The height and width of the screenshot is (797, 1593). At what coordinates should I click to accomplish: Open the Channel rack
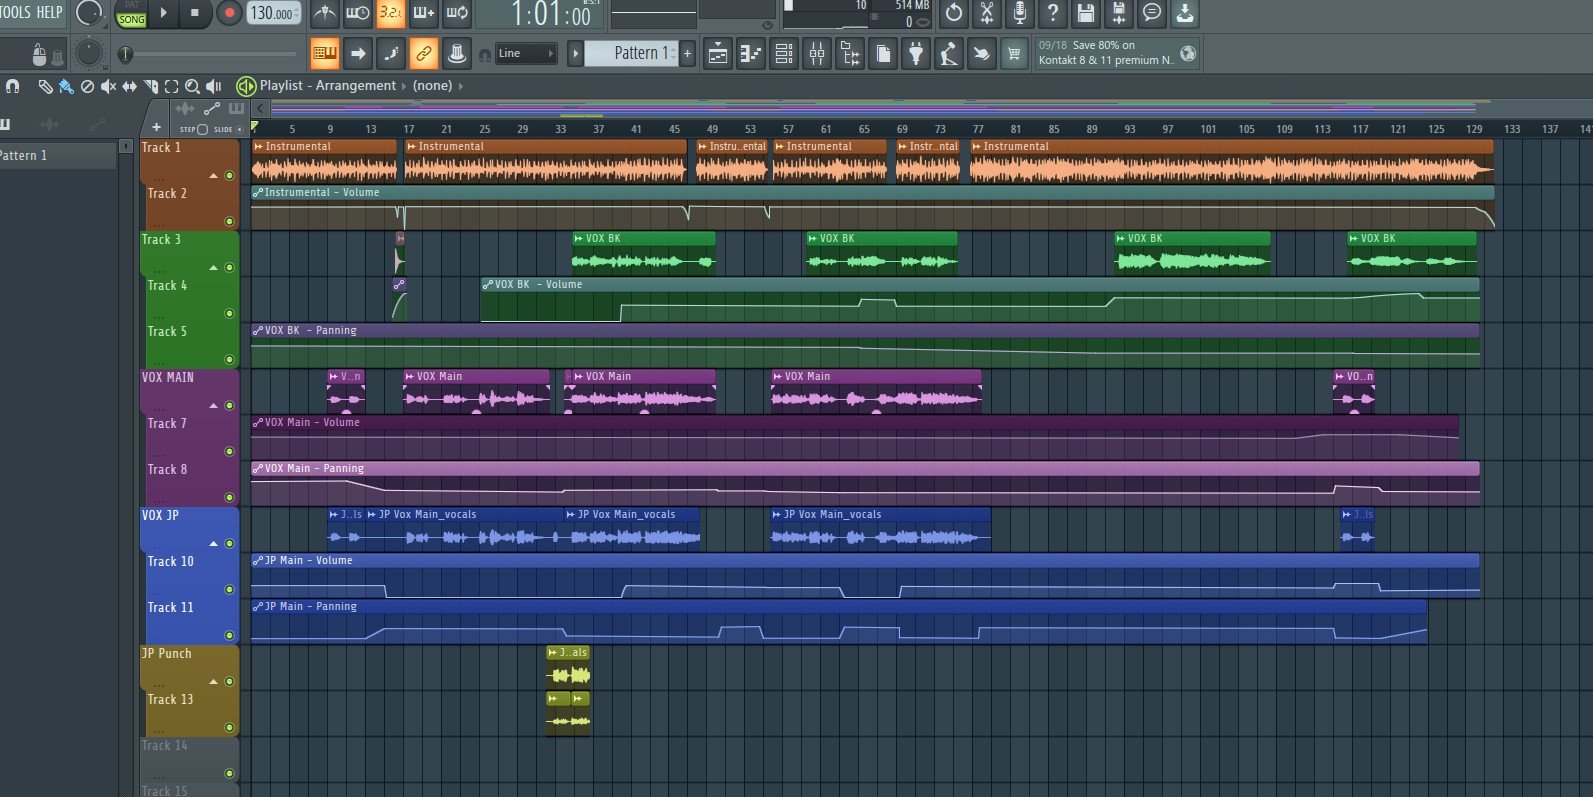pos(784,54)
